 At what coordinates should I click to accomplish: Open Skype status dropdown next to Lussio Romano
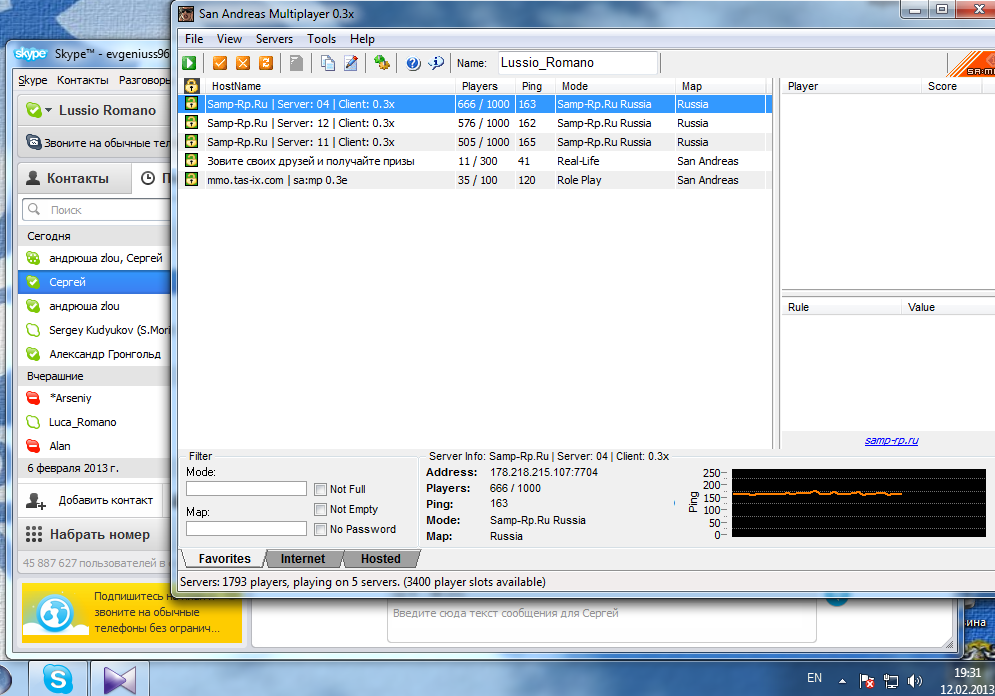point(49,110)
